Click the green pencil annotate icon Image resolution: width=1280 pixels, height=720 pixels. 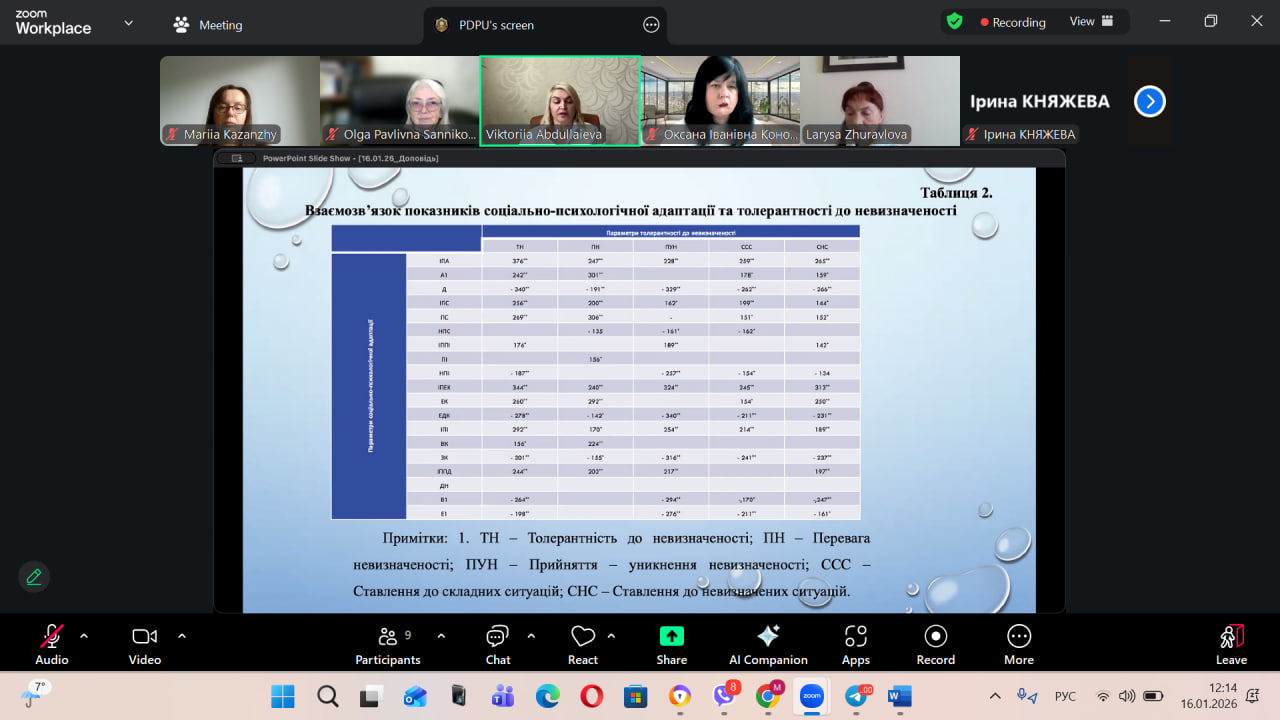point(34,577)
